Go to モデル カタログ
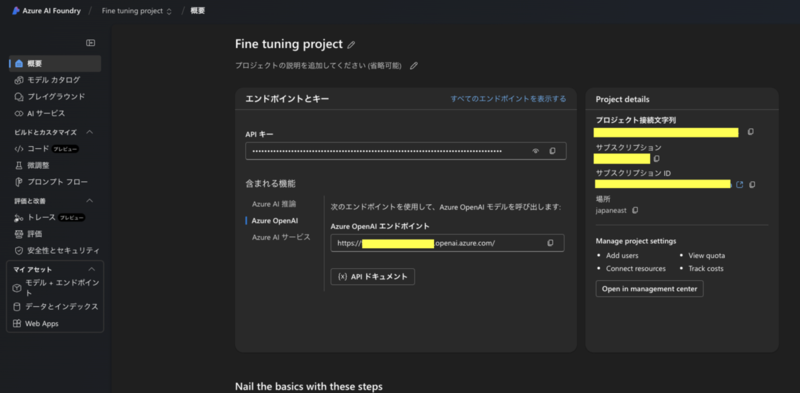 point(55,80)
